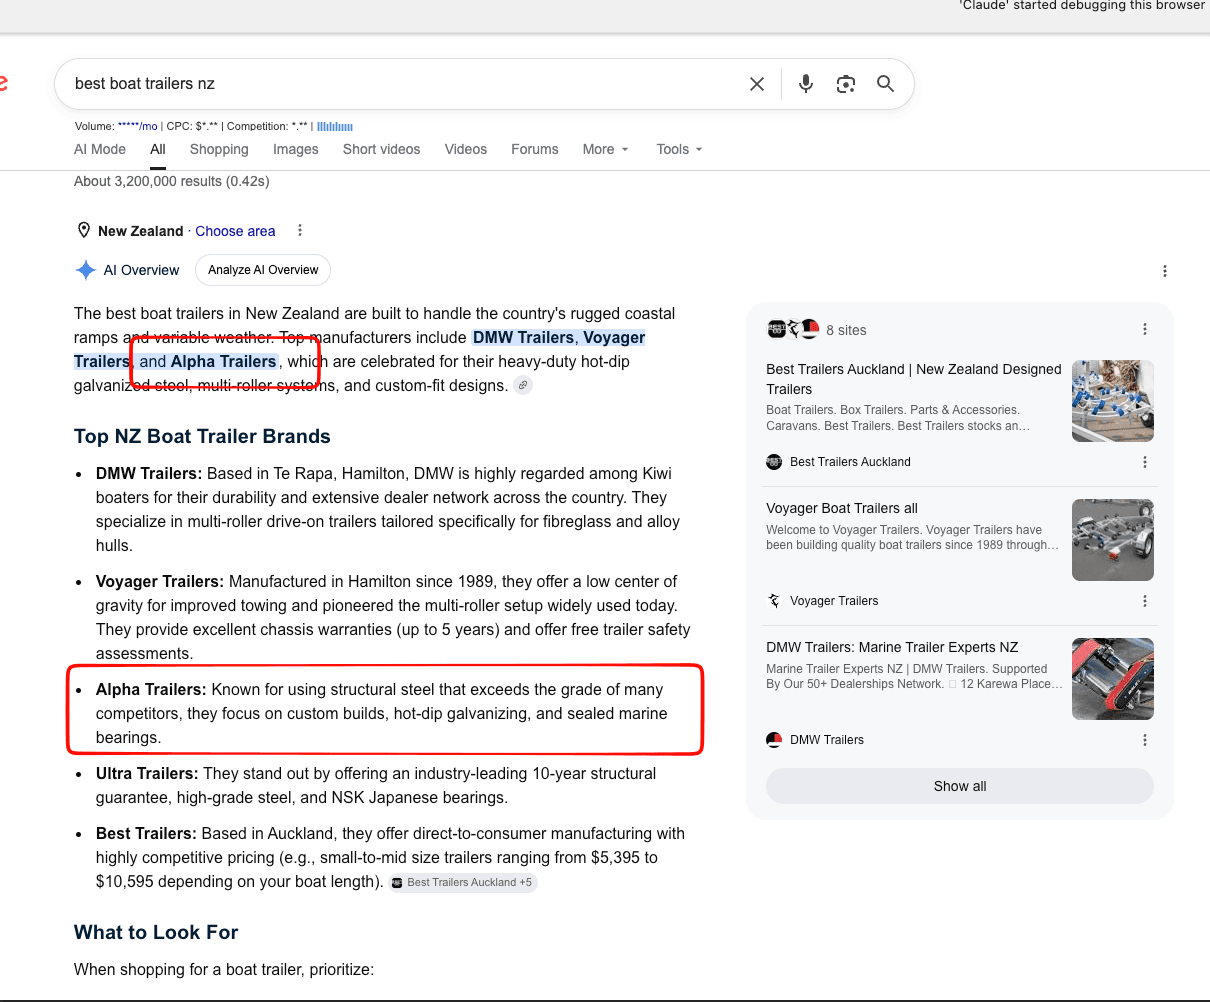Switch to AI Mode tab
The width and height of the screenshot is (1210, 1002).
(100, 149)
